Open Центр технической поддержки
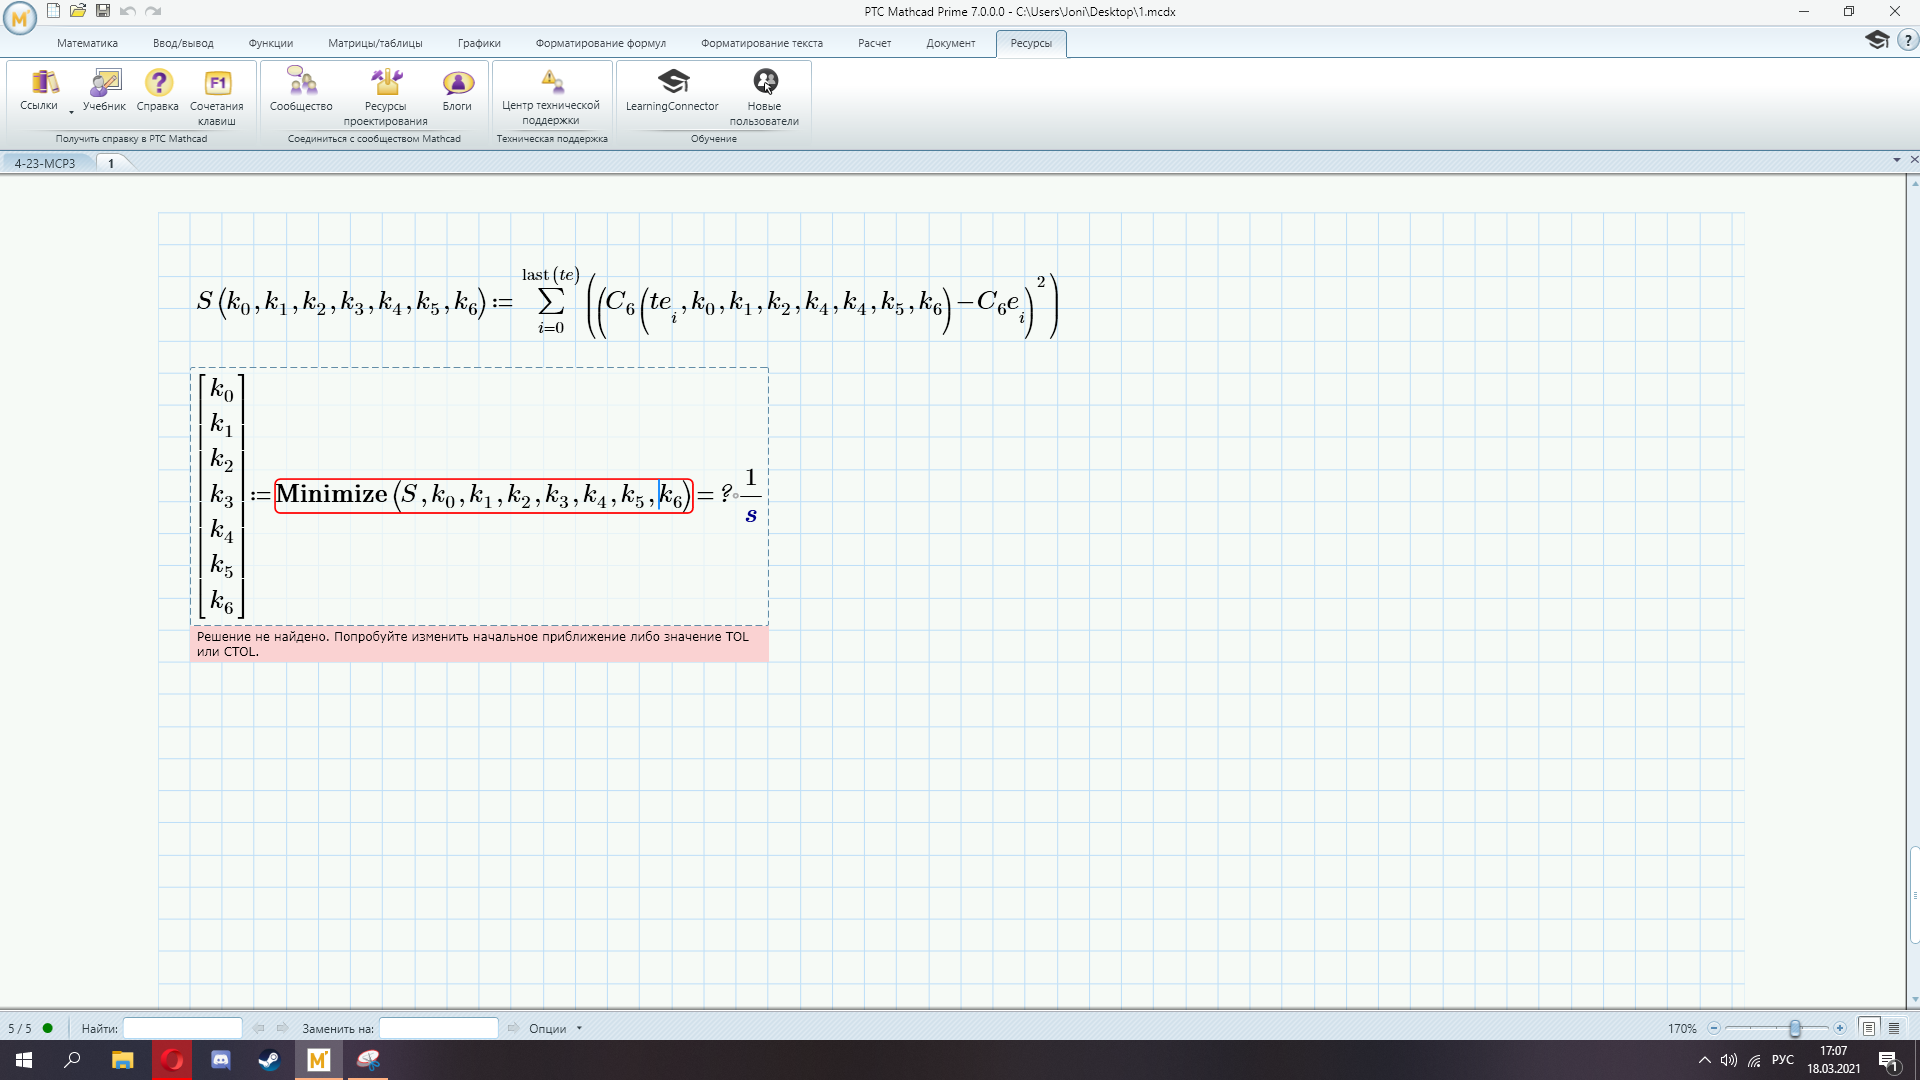This screenshot has height=1080, width=1920. [551, 95]
